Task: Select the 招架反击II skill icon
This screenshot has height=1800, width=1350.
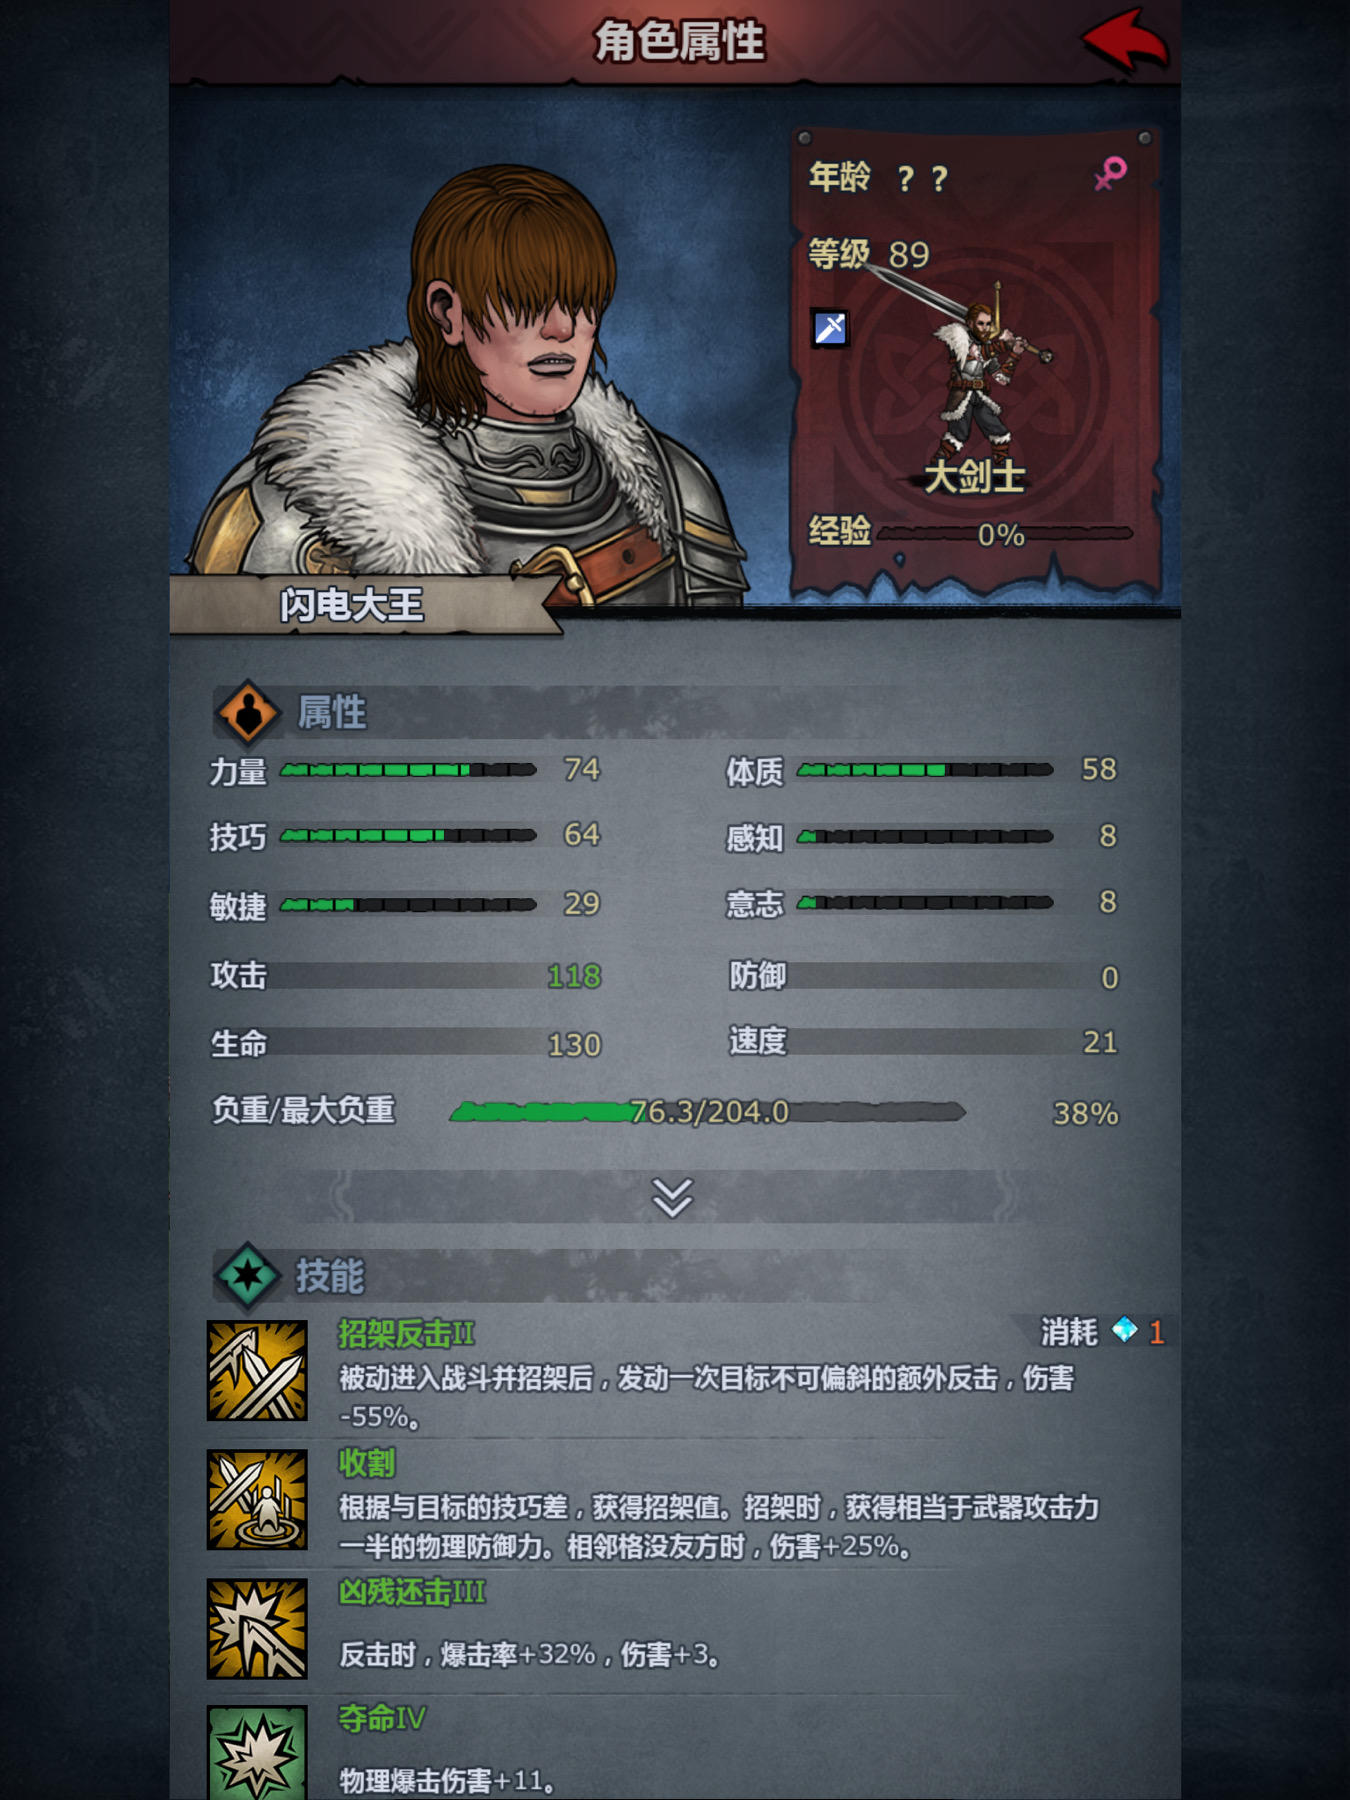Action: 257,1370
